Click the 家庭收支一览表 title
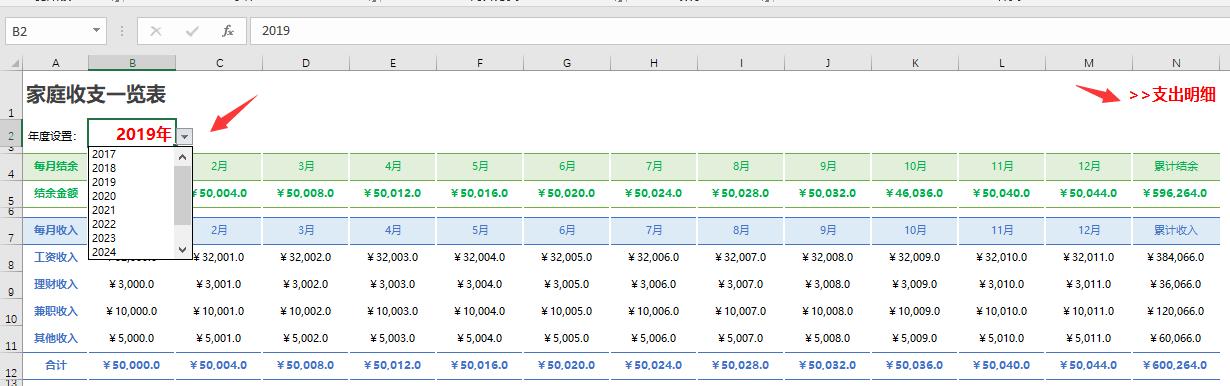 point(96,95)
